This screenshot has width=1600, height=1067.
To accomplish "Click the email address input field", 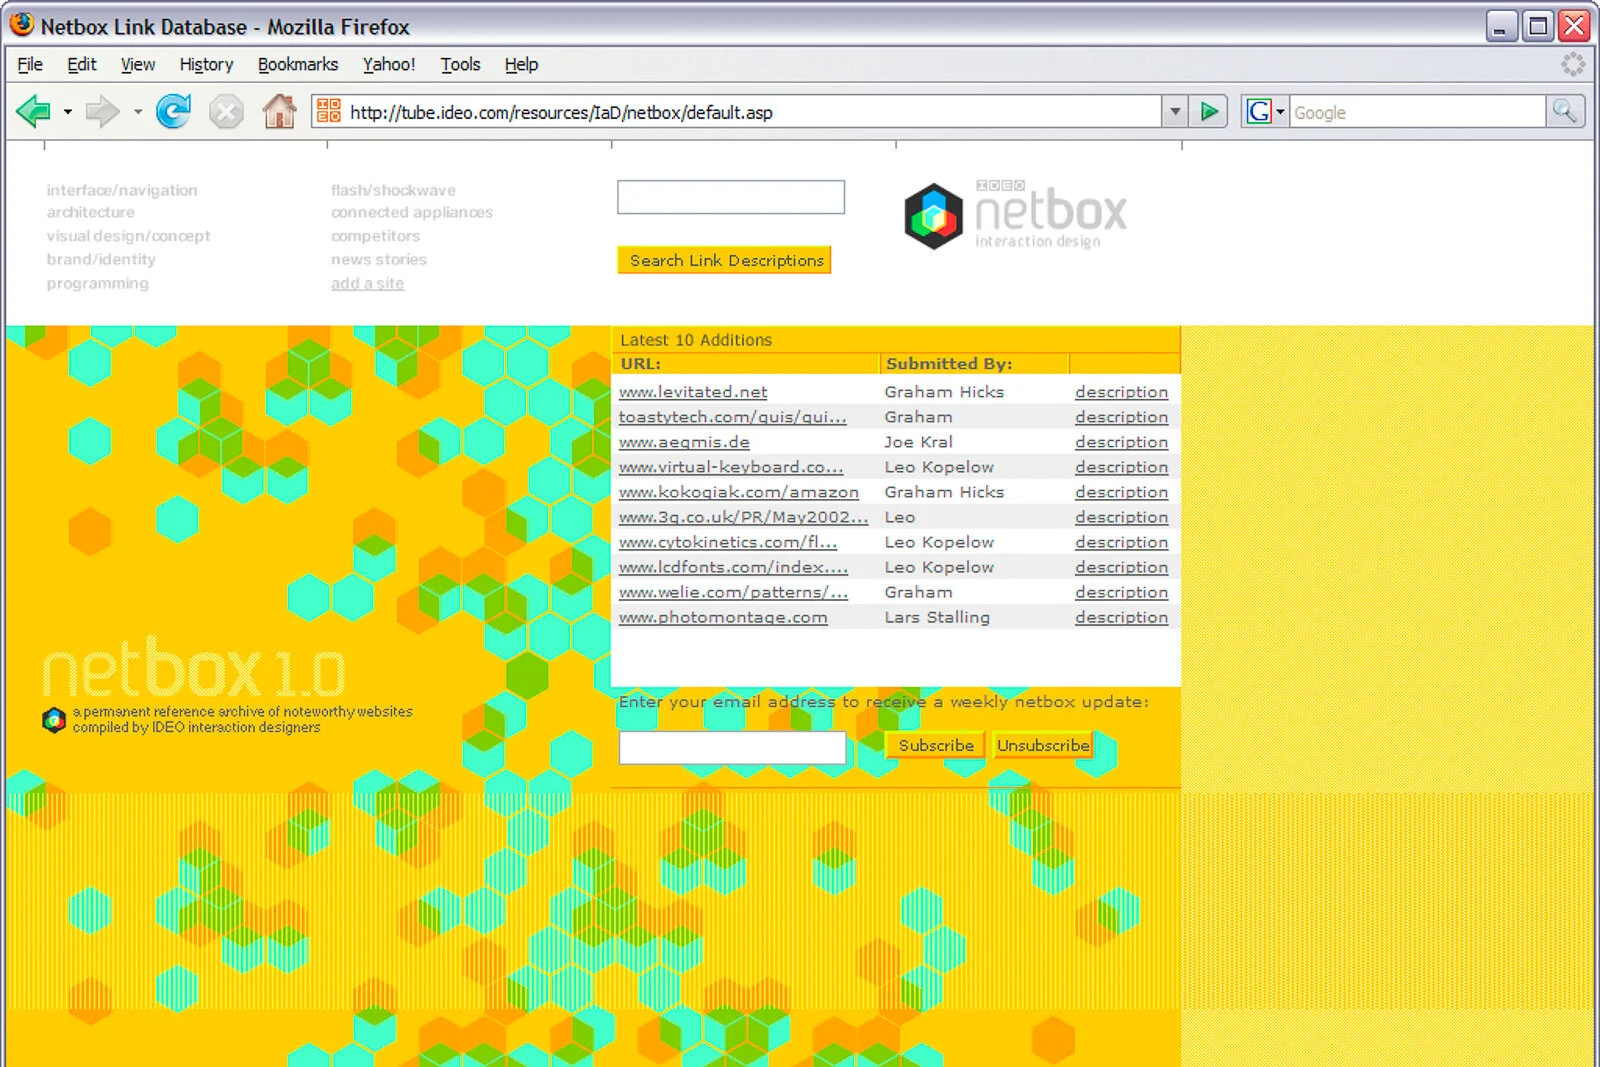I will [x=732, y=748].
